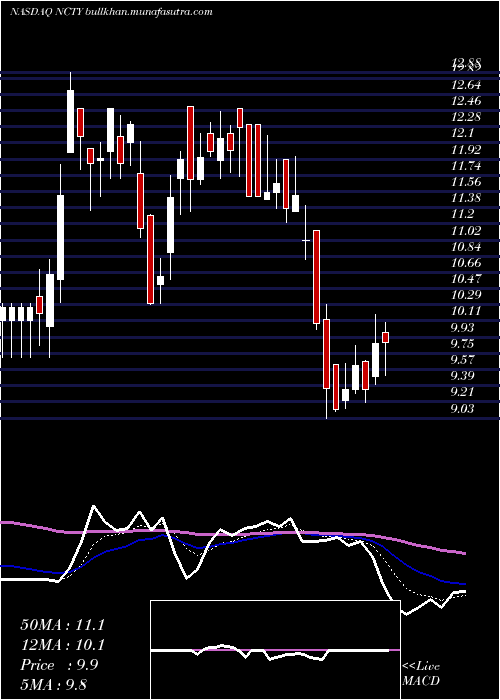500x700 pixels.
Task: Click the 10.66 price axis label
Action: [466, 262]
